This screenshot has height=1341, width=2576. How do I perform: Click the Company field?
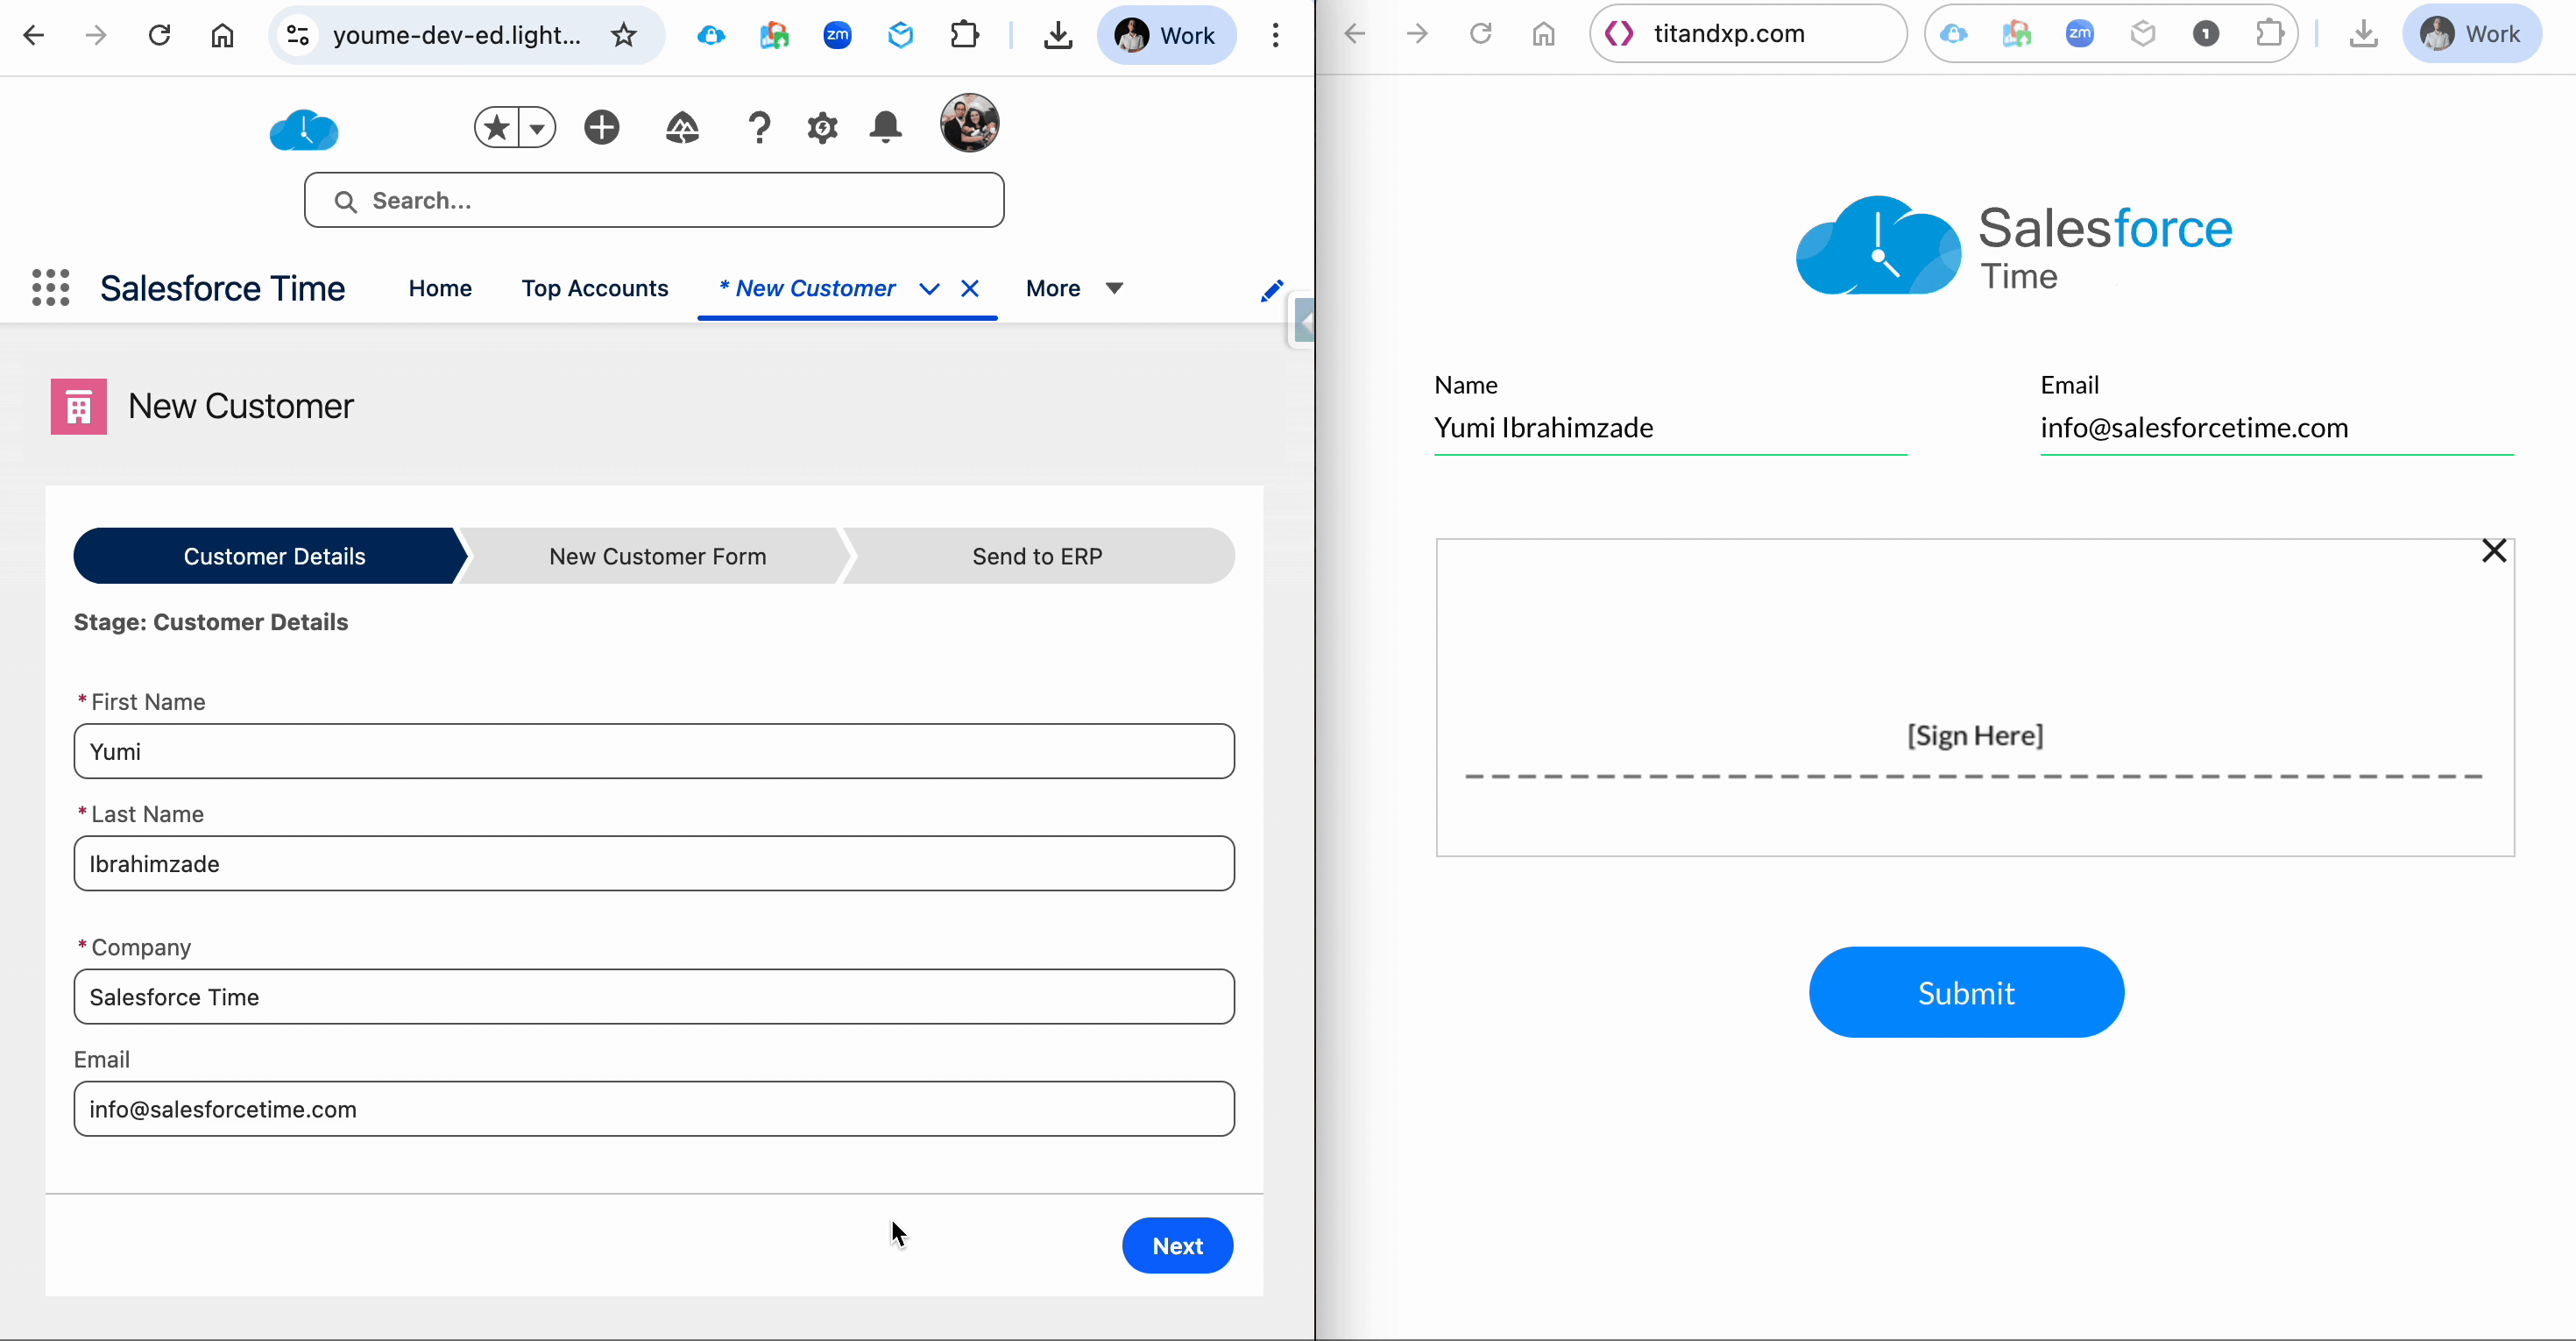pyautogui.click(x=654, y=996)
